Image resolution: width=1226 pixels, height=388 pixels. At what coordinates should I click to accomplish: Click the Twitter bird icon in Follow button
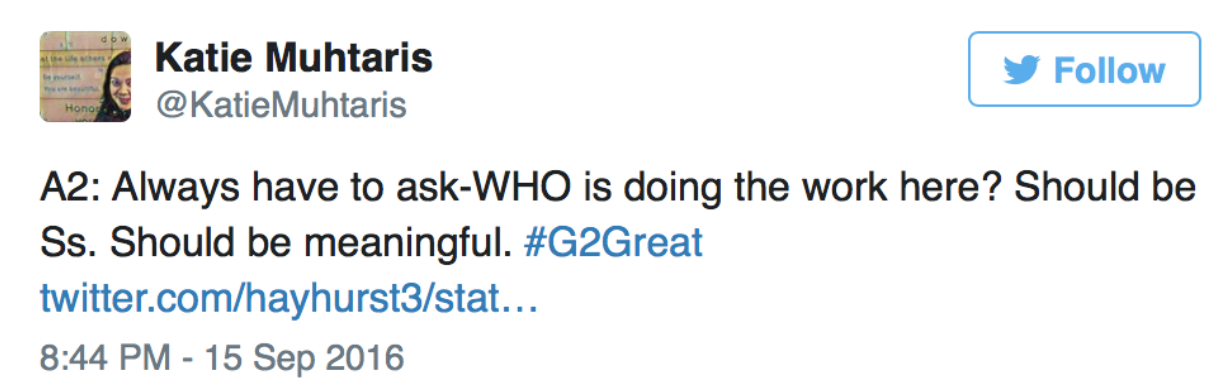pos(1022,70)
